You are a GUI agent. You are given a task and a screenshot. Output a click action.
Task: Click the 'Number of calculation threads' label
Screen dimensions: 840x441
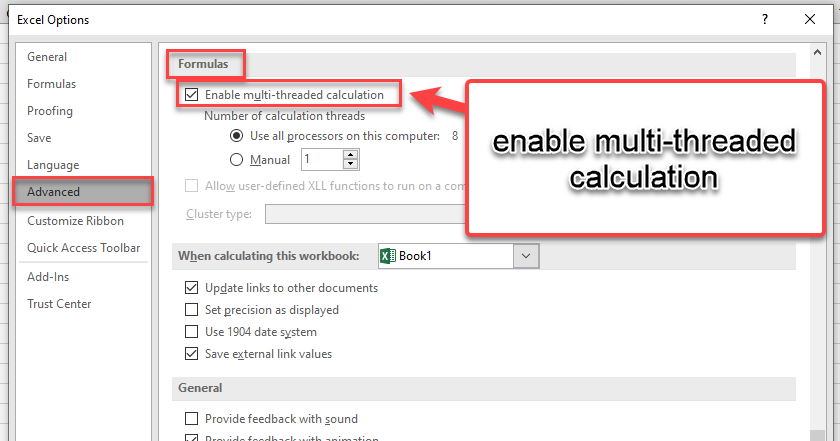point(284,116)
